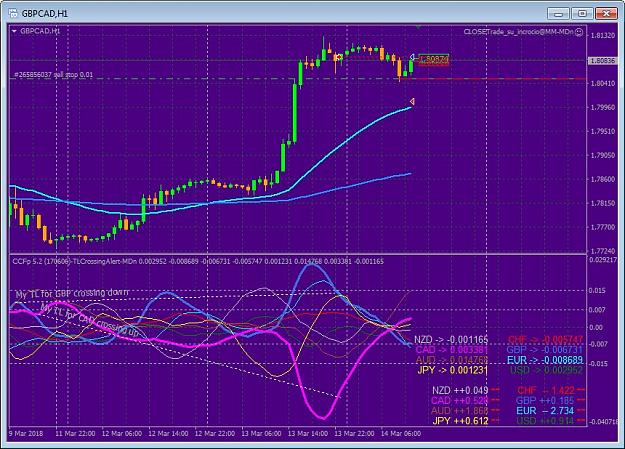The height and width of the screenshot is (449, 625).
Task: Click the 12 Mar 06:00 time axis label
Action: pyautogui.click(x=122, y=433)
